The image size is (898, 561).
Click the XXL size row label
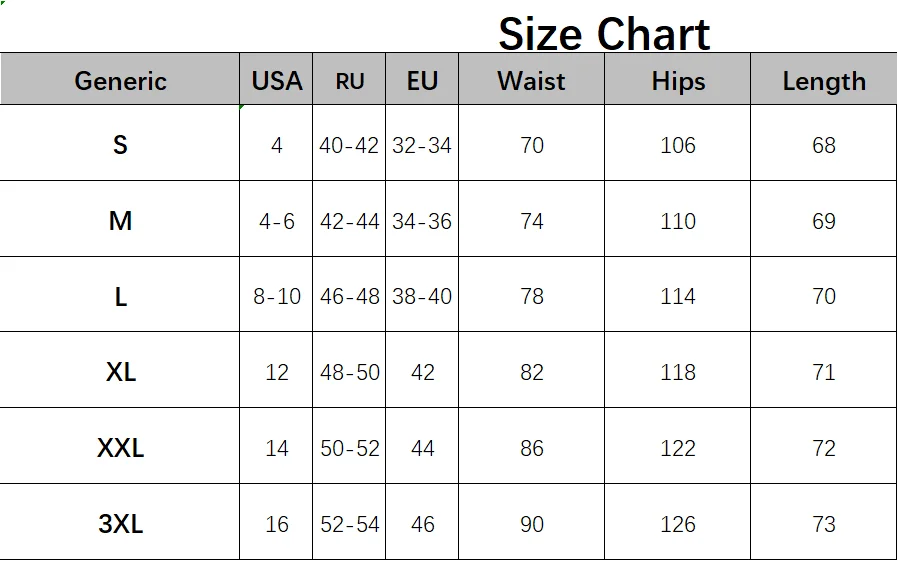[120, 446]
